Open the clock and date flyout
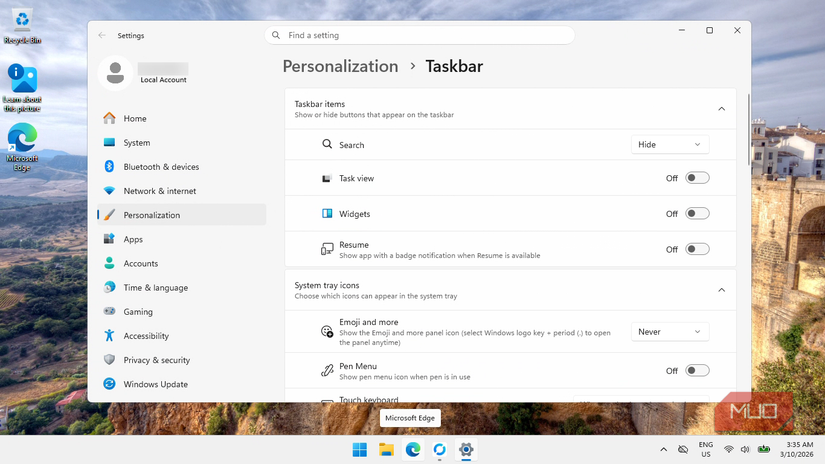 coord(796,450)
